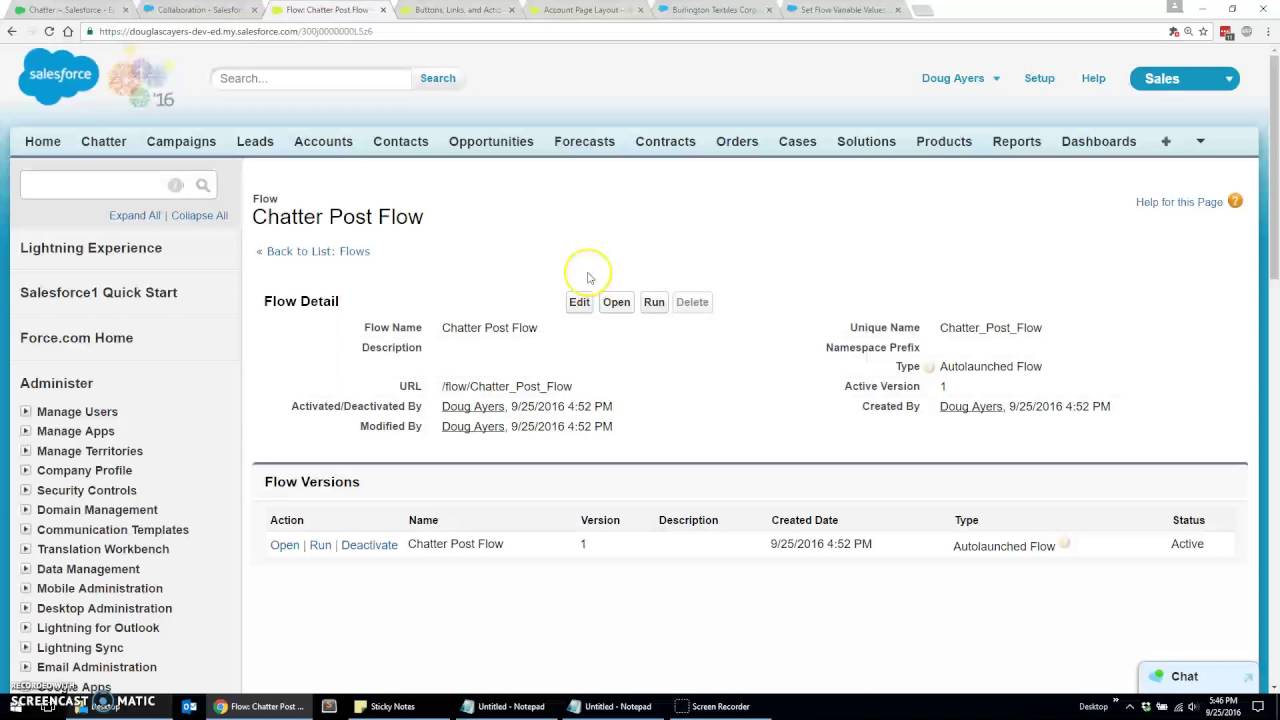This screenshot has height=720, width=1280.
Task: Expand Manage Users in sidebar
Action: [25, 411]
